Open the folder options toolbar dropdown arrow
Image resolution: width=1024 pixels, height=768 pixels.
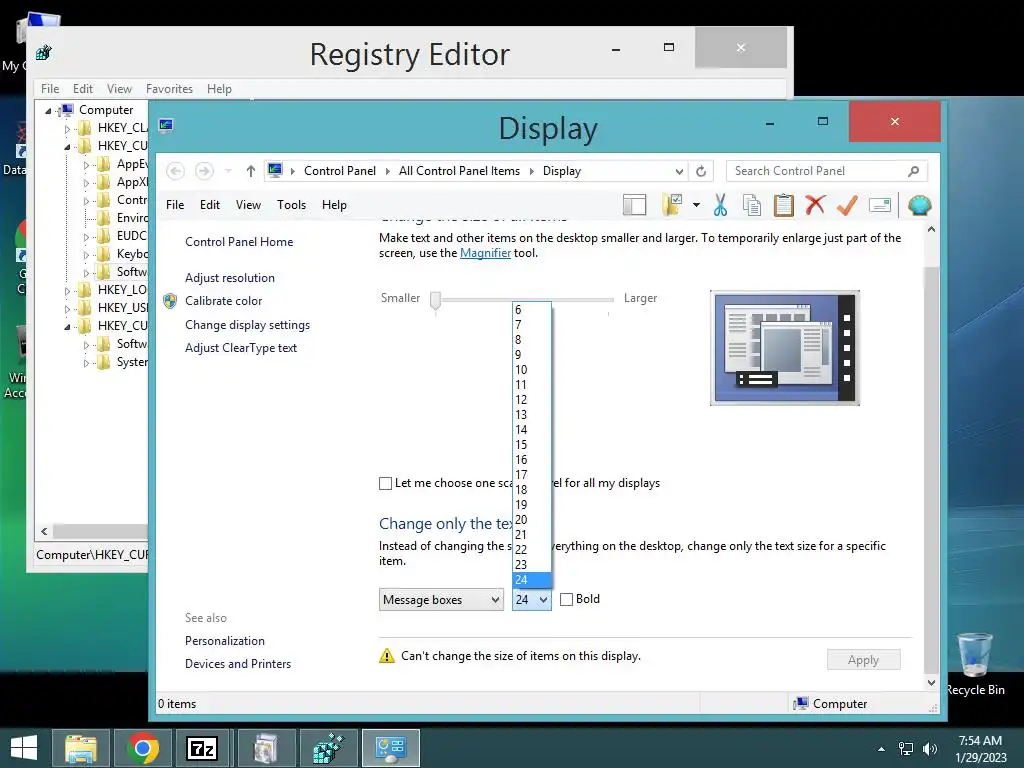[696, 205]
